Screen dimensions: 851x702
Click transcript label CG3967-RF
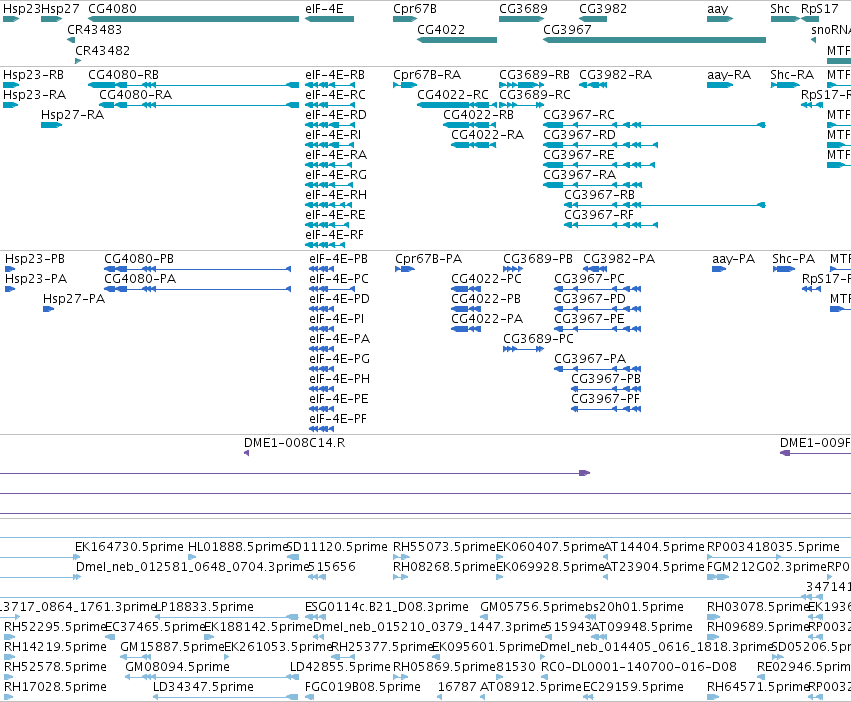[x=599, y=214]
